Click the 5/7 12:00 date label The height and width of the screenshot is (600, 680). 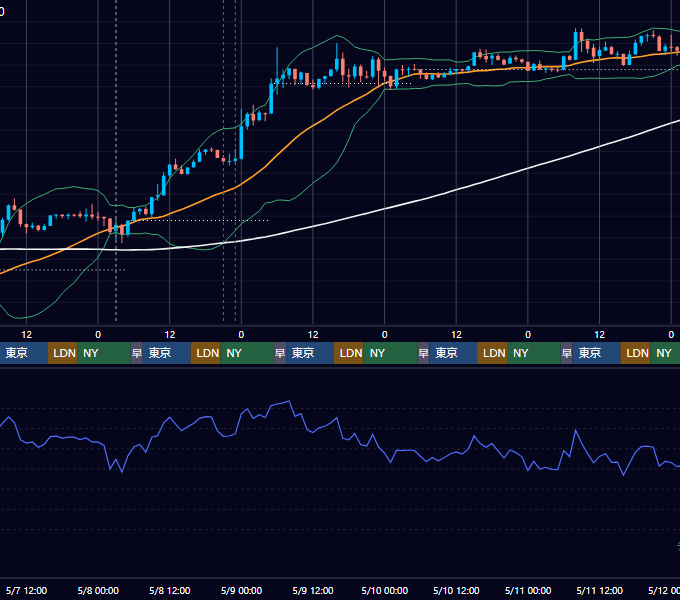click(26, 590)
